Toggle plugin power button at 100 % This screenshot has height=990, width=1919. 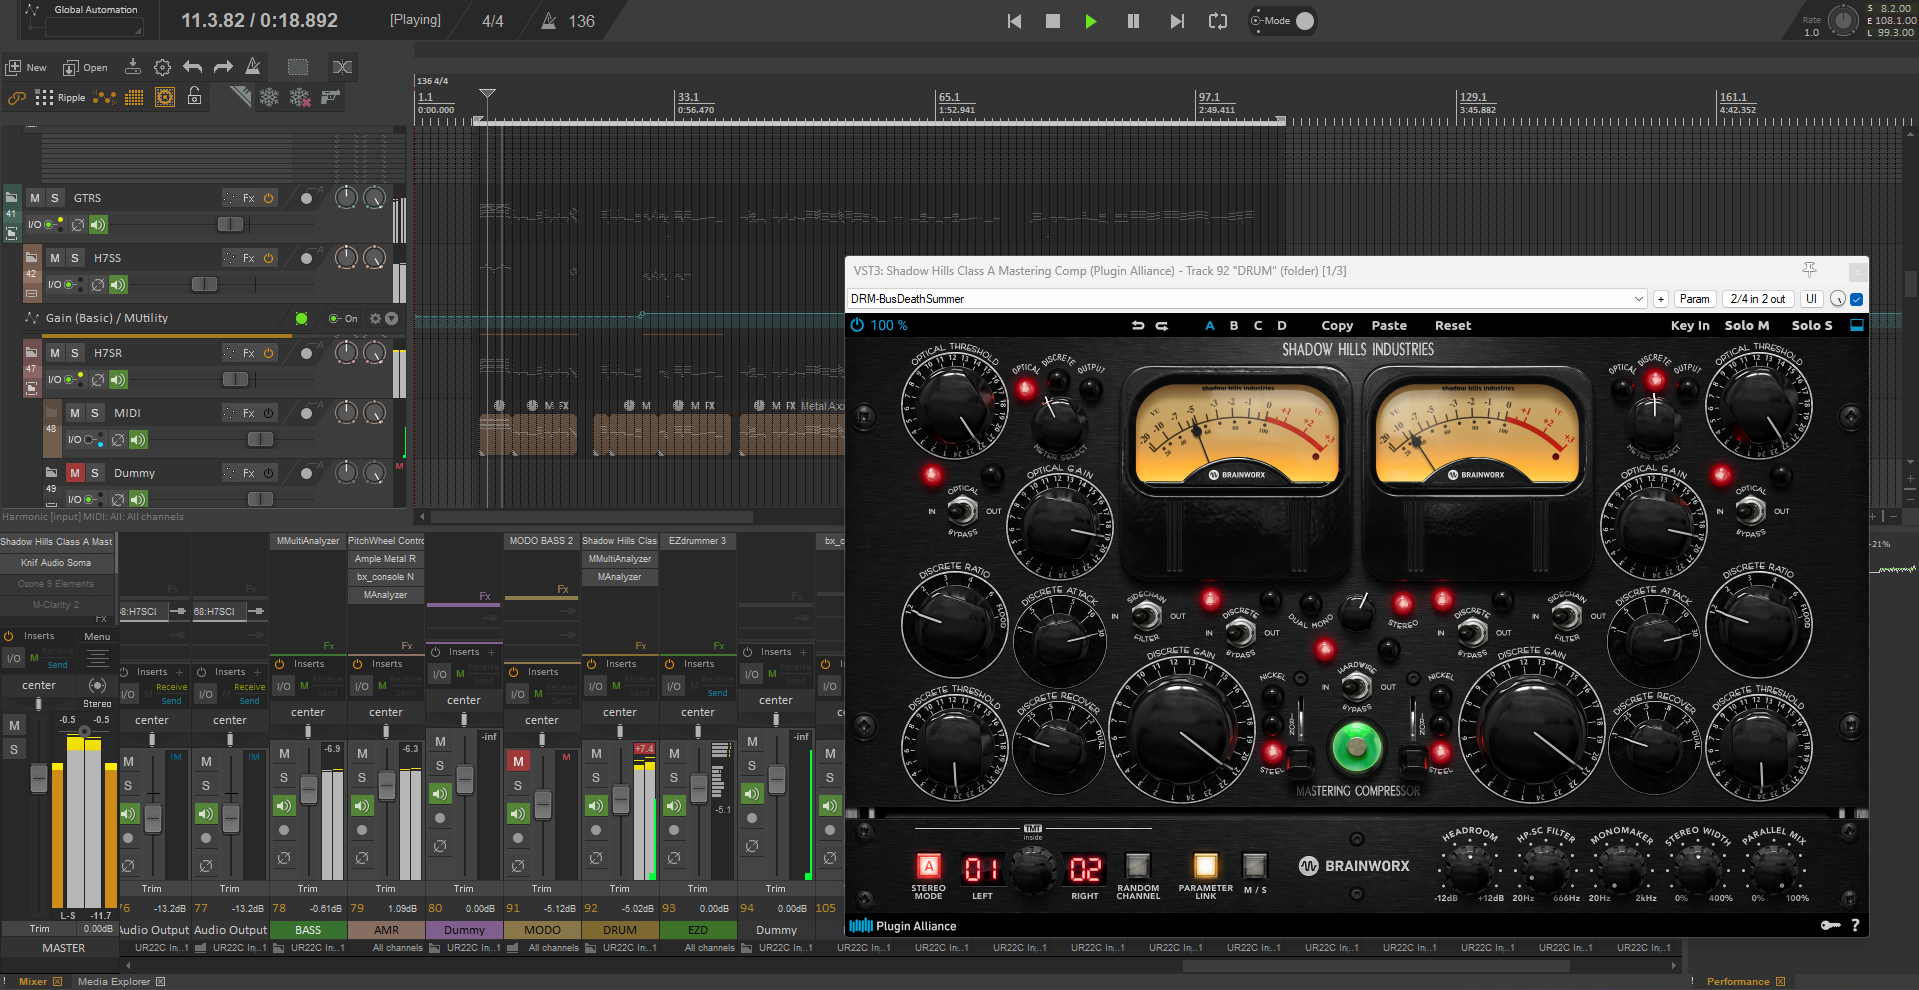857,325
